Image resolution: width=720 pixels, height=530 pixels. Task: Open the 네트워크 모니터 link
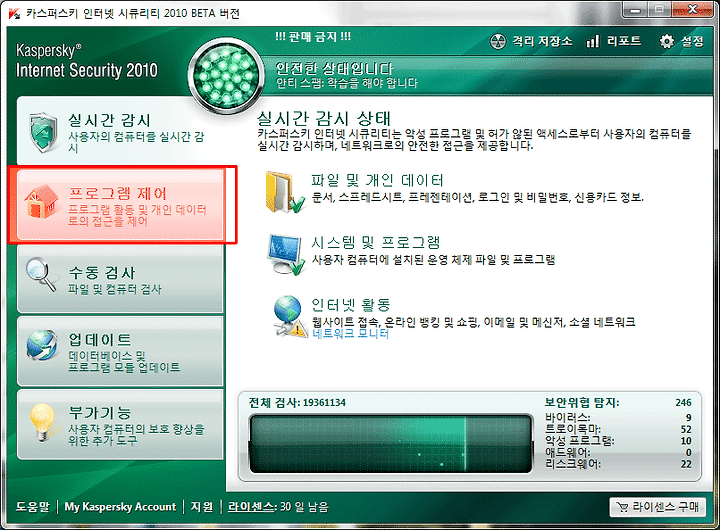tap(350, 333)
